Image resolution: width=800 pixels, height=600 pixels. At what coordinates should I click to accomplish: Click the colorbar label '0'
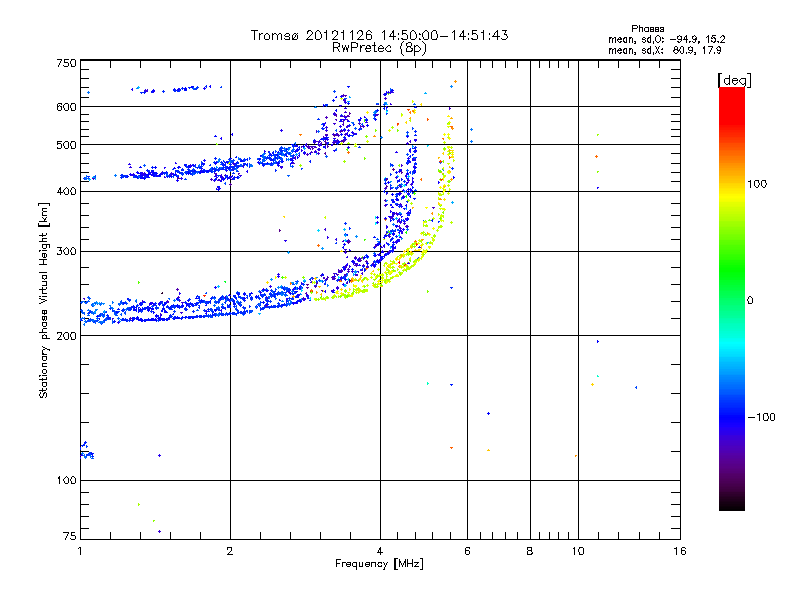pyautogui.click(x=749, y=301)
